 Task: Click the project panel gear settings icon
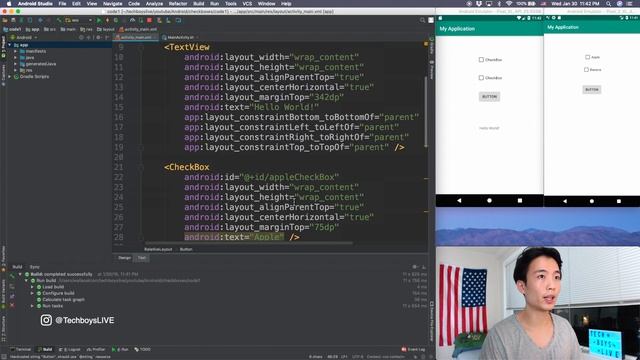pyautogui.click(x=98, y=37)
